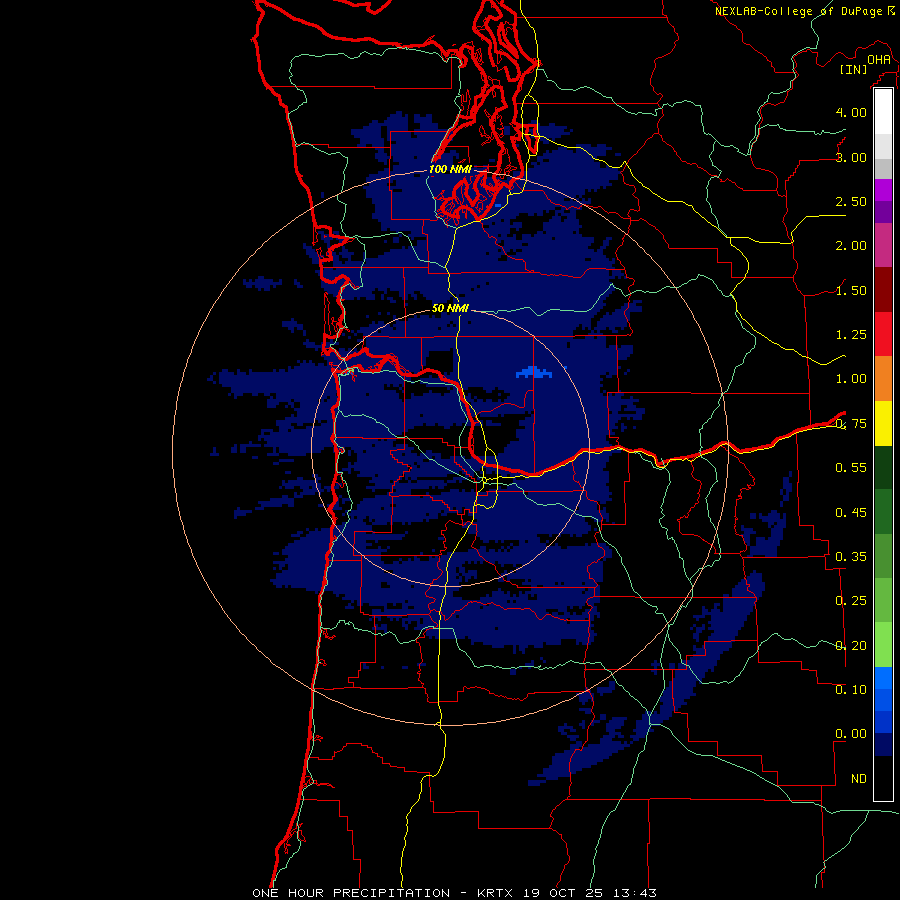The width and height of the screenshot is (900, 900).
Task: Select the dark red 1.50 legend swatch
Action: (883, 290)
